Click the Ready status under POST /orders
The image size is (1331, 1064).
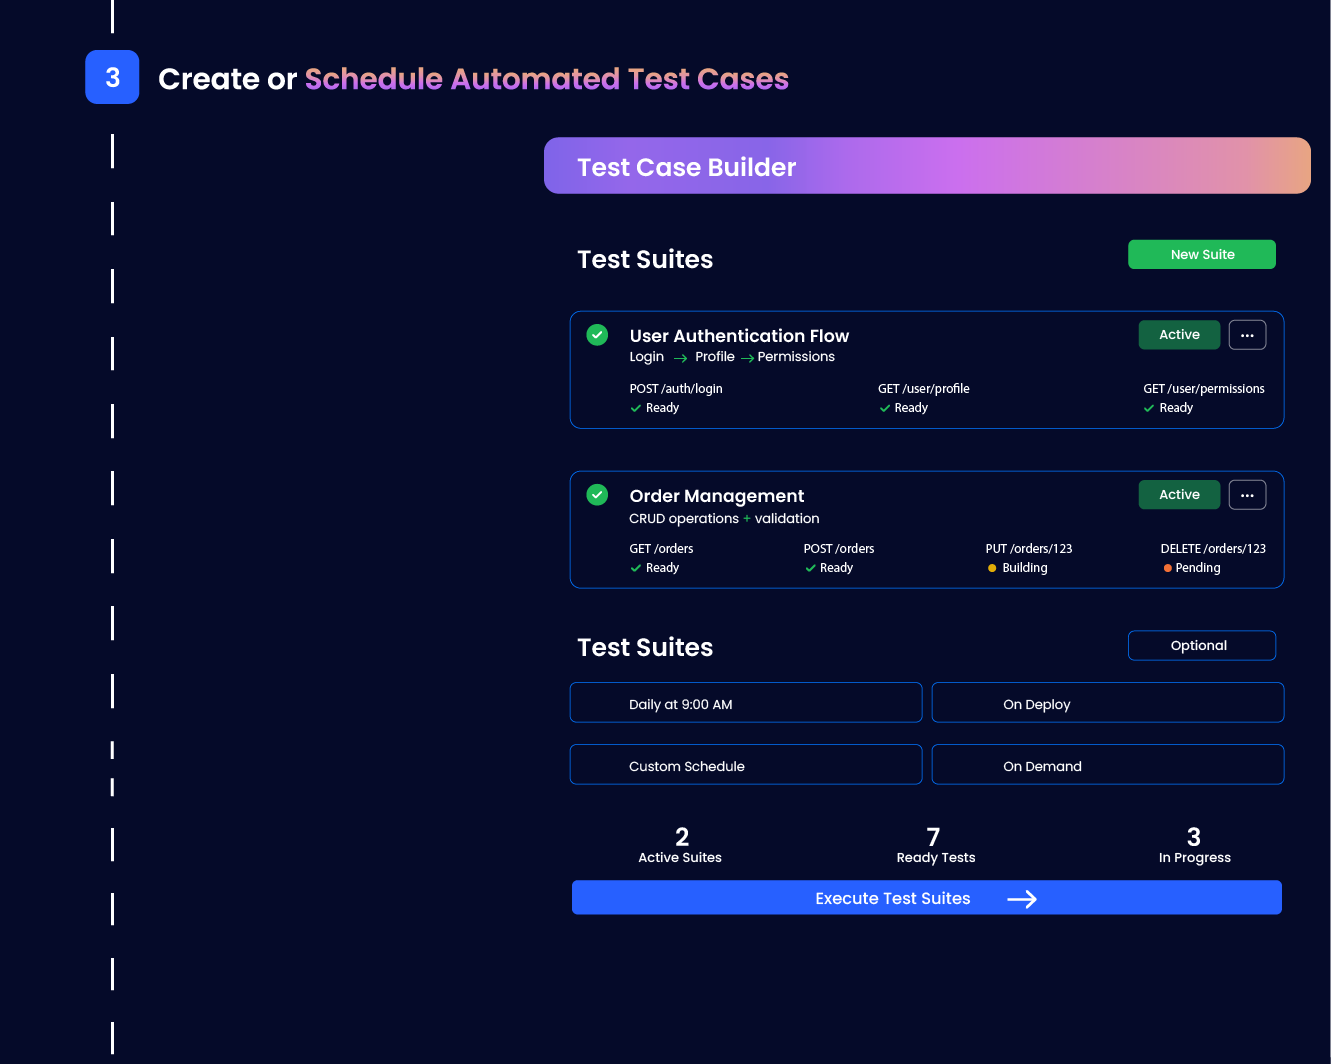pyautogui.click(x=829, y=568)
